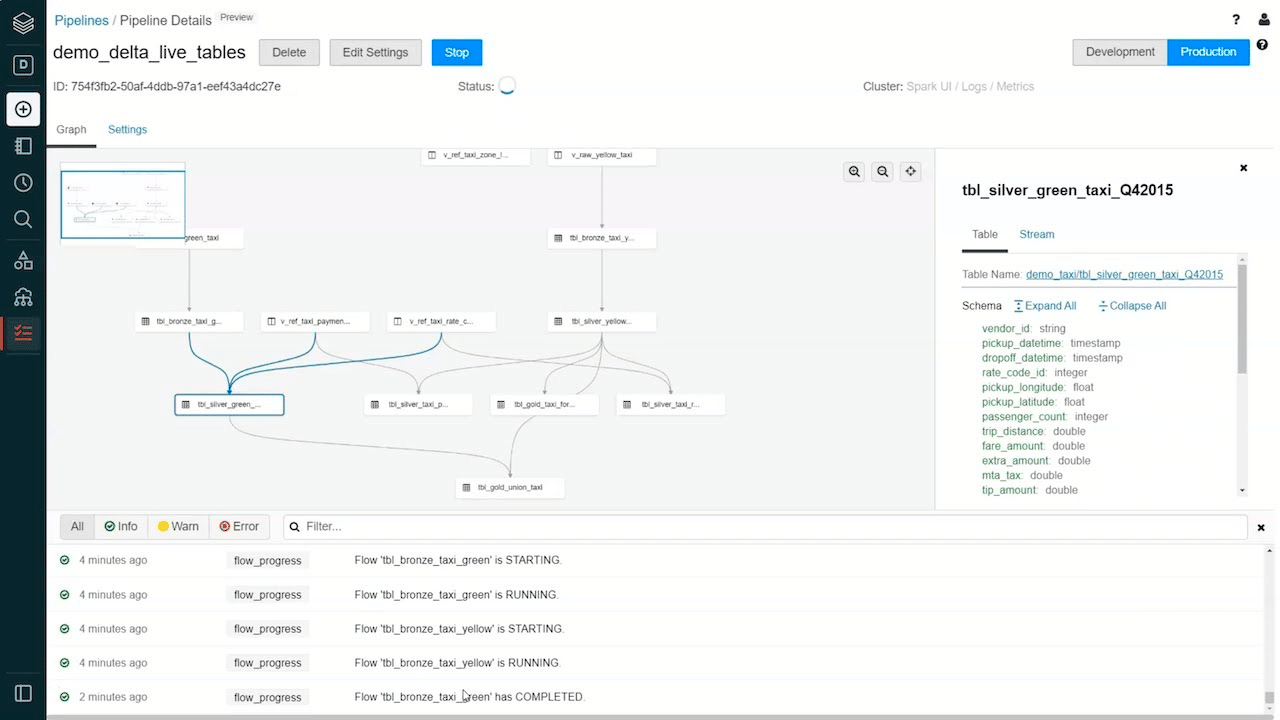Filter event log to Error entries

(239, 526)
